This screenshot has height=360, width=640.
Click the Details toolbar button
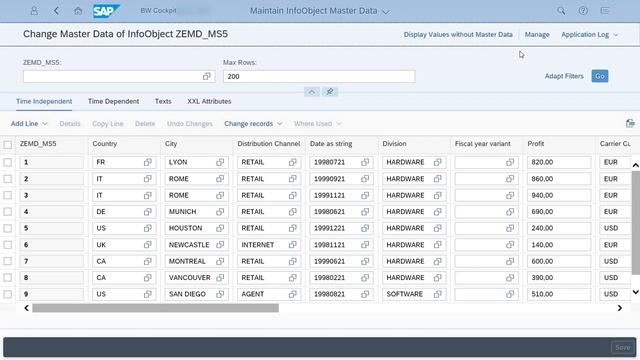point(70,123)
